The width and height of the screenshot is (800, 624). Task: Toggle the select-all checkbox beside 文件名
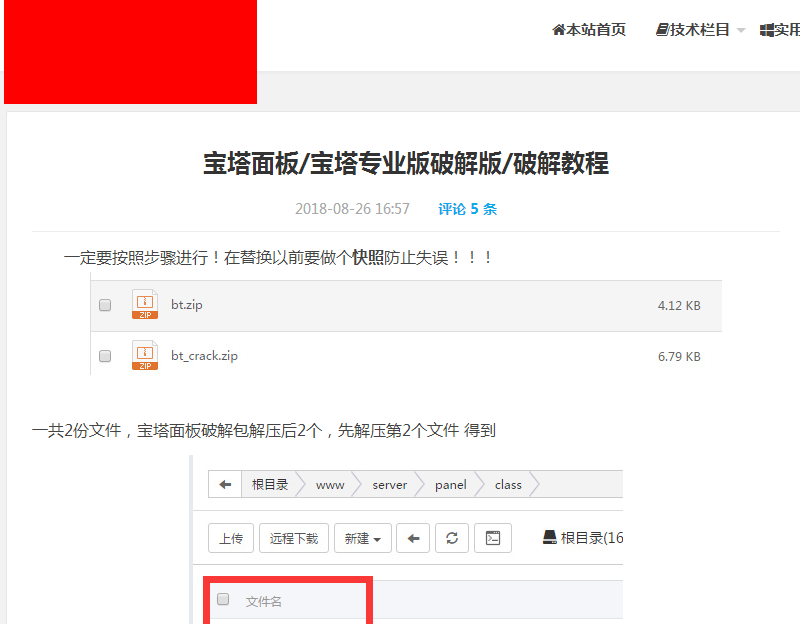click(223, 598)
